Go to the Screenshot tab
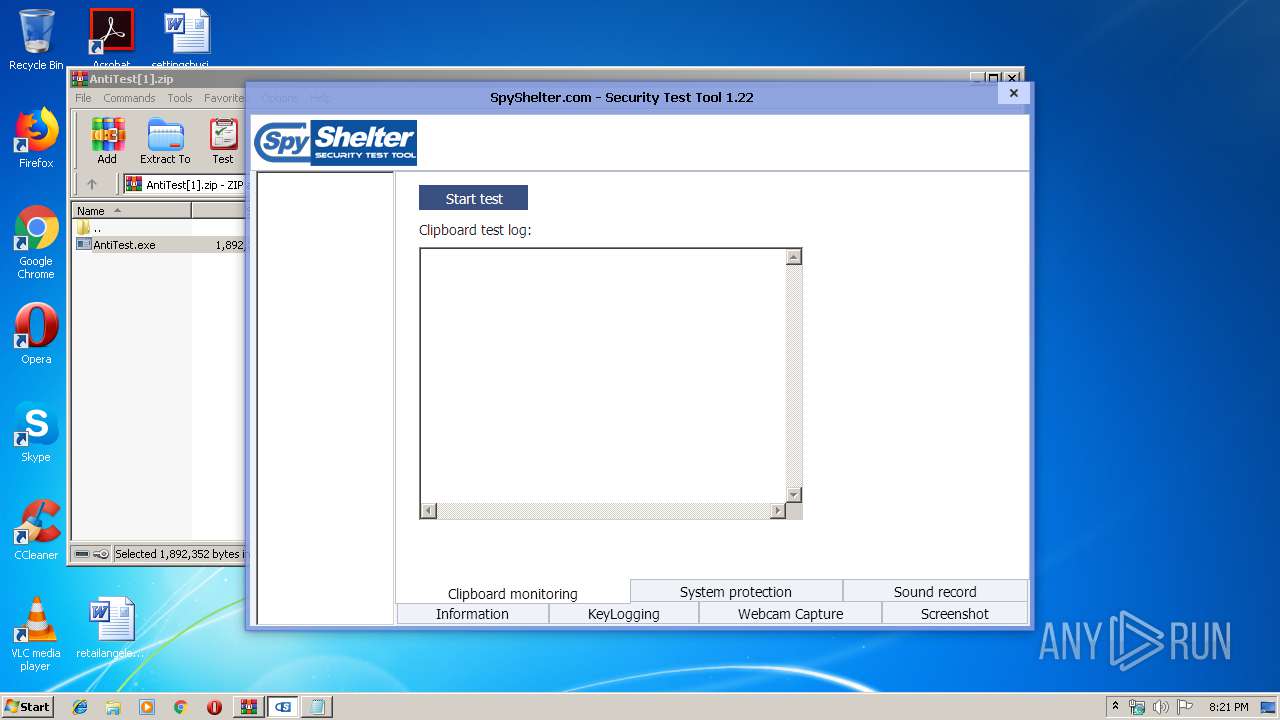 955,614
